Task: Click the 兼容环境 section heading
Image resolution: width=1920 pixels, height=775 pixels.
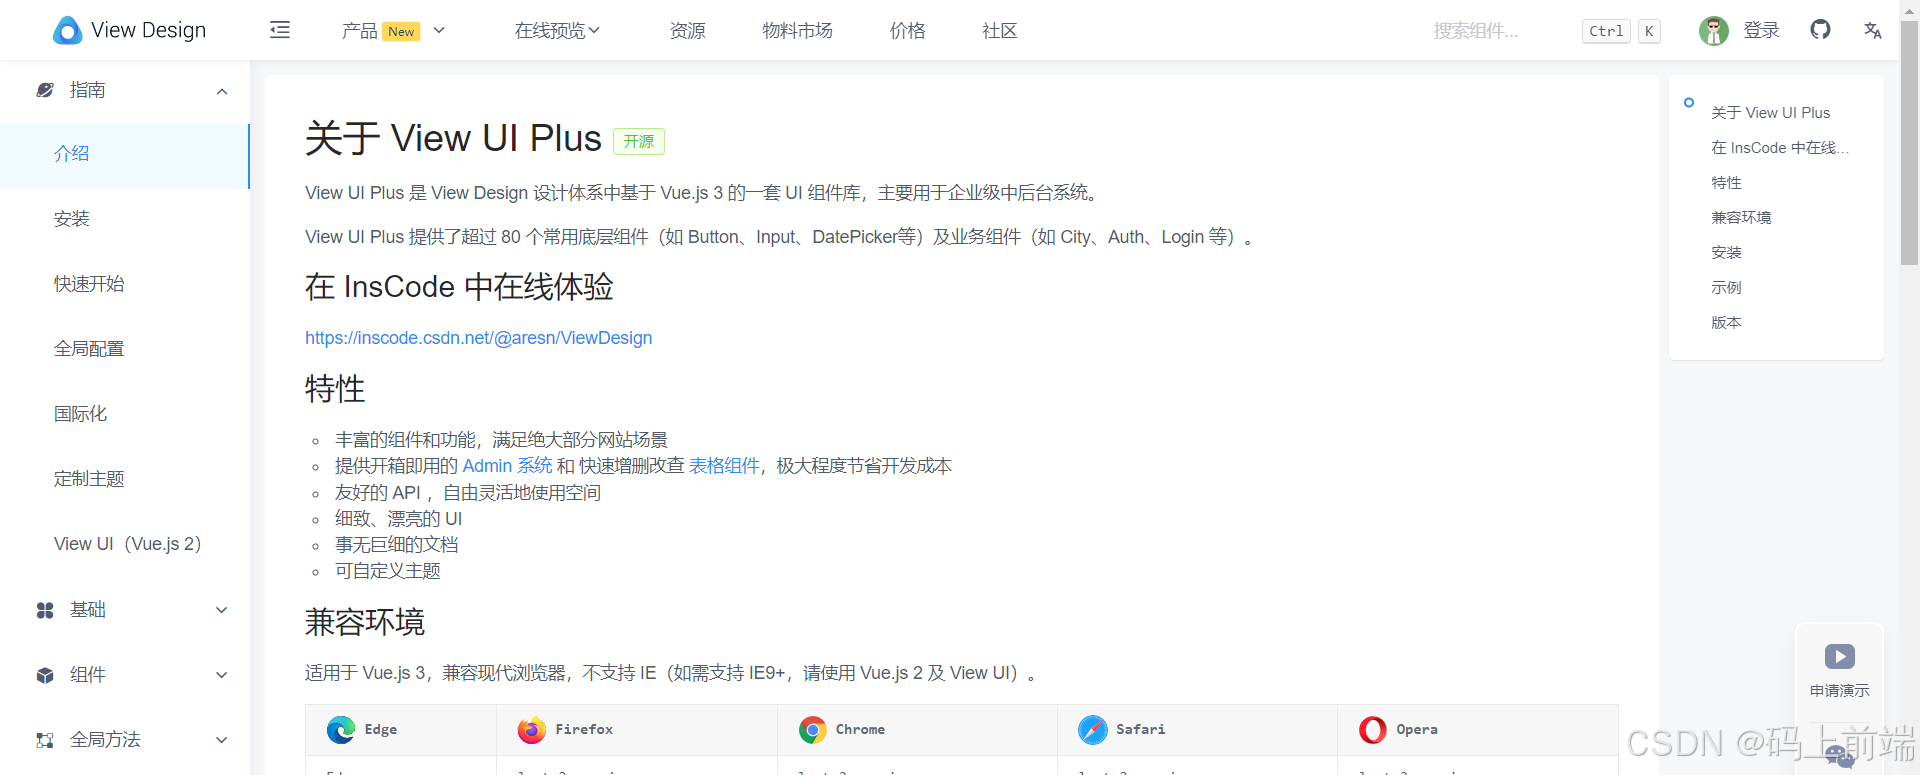Action: pos(365,623)
